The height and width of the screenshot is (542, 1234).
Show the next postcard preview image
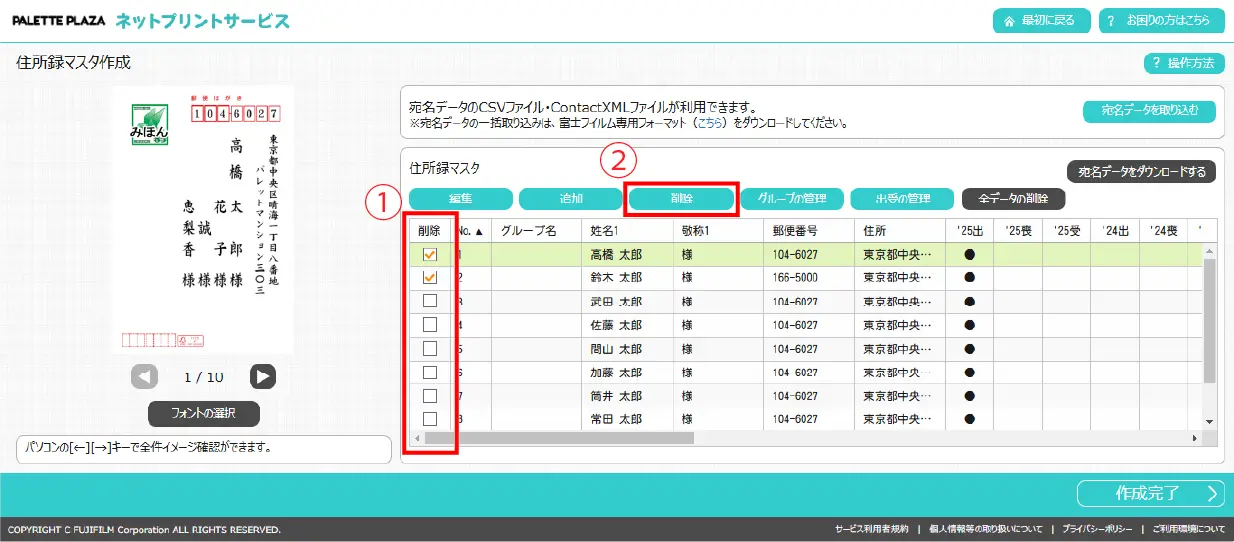point(262,376)
